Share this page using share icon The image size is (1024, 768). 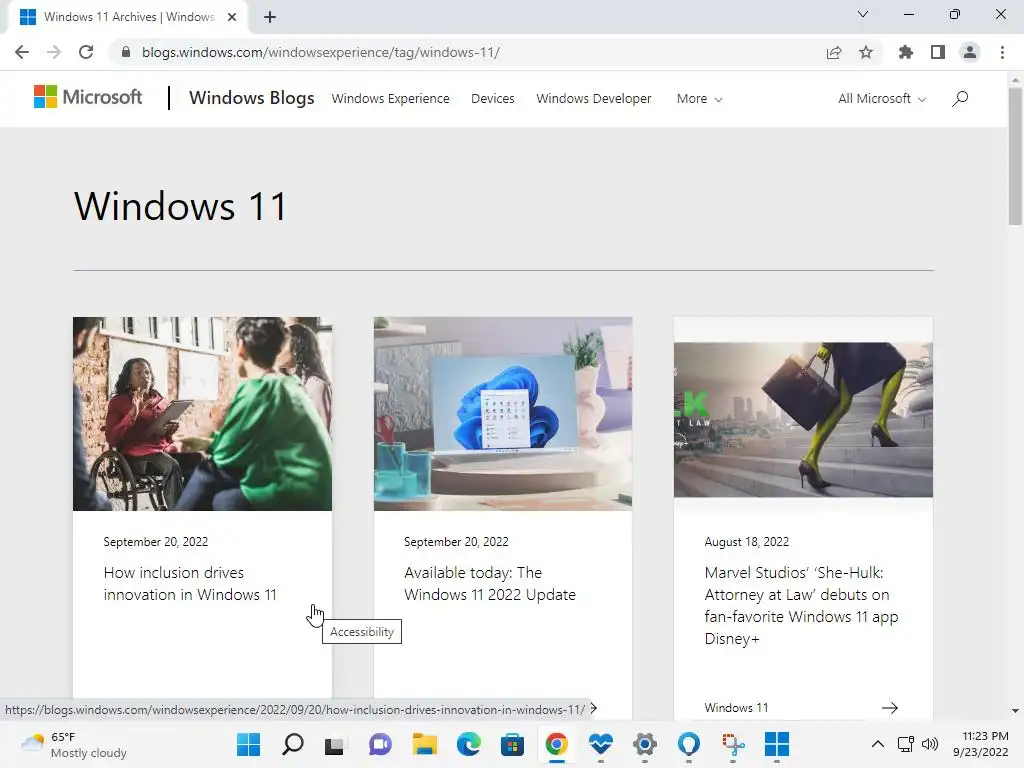click(x=834, y=52)
